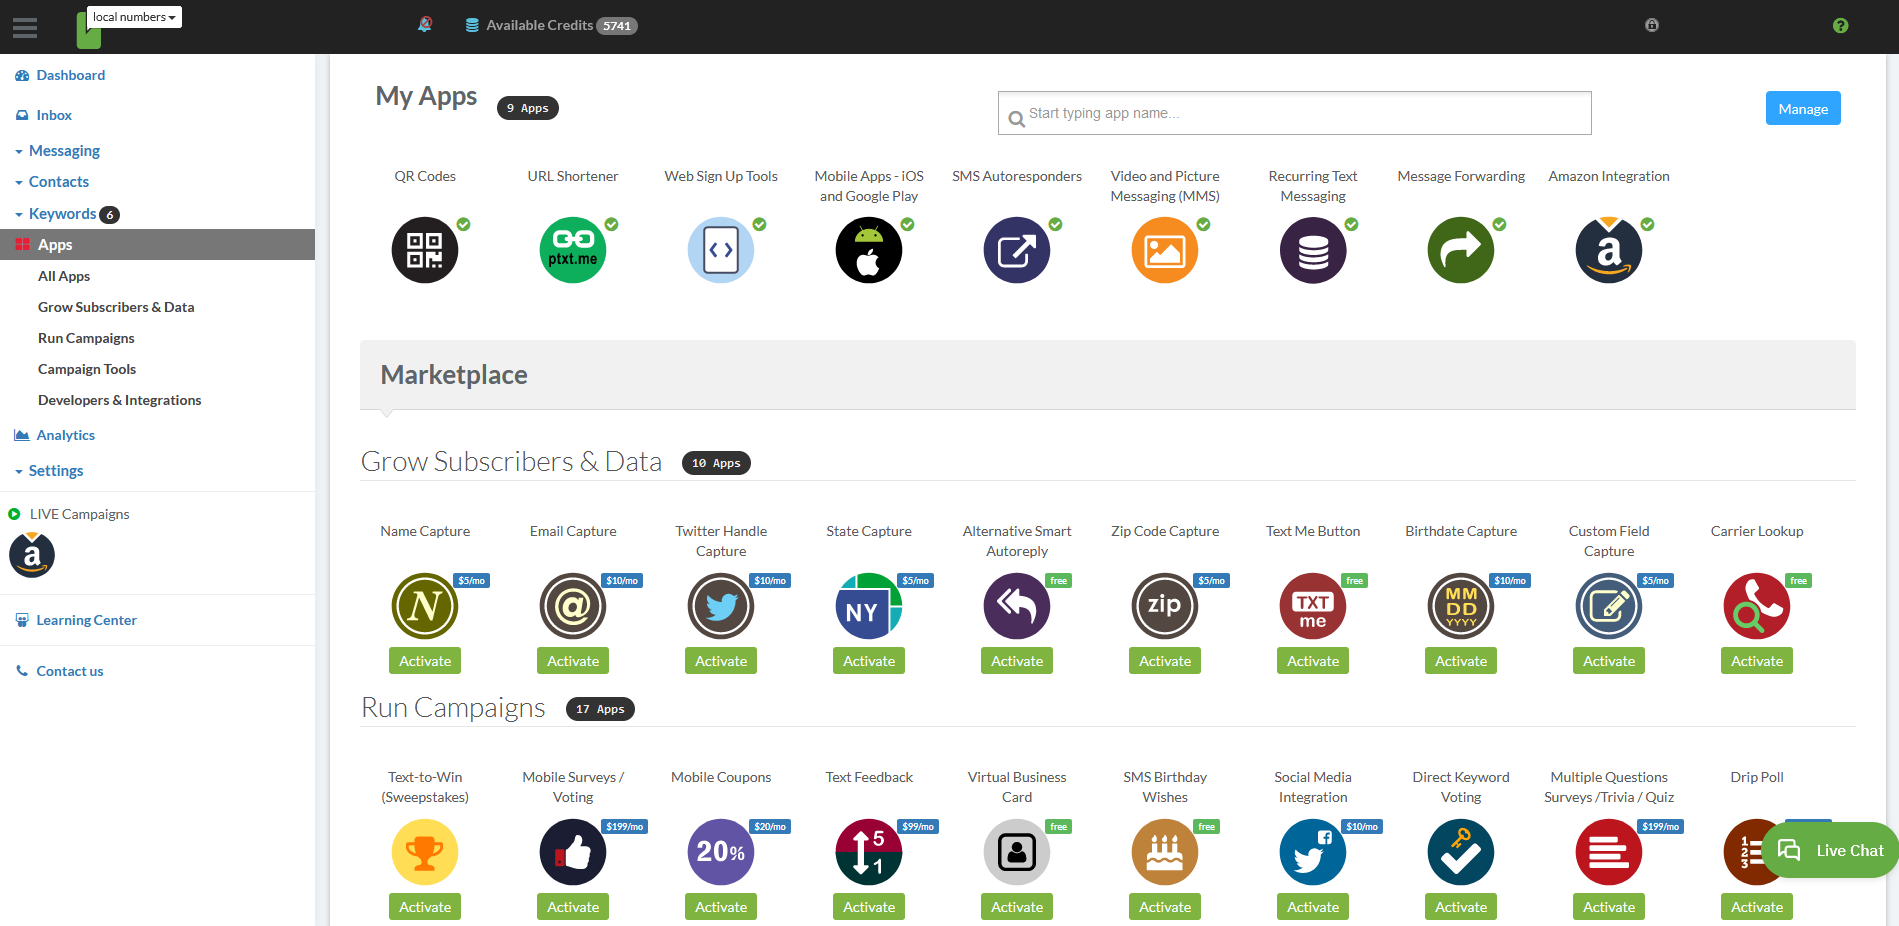
Task: Click the app name search field
Action: click(x=1293, y=113)
